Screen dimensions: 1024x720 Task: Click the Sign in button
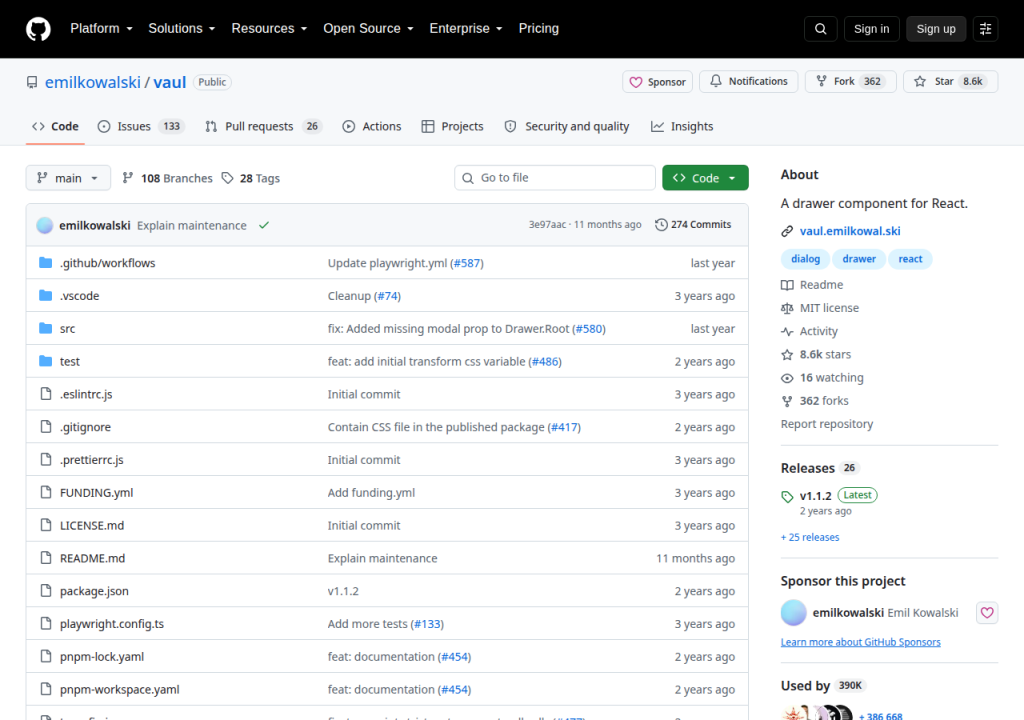(871, 29)
